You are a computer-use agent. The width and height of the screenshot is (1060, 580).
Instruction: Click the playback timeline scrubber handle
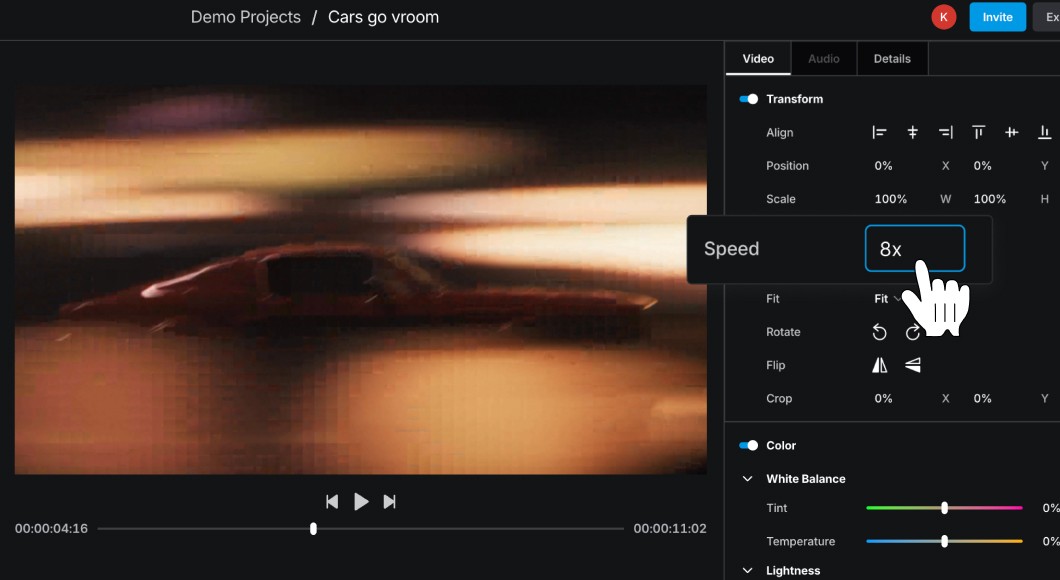pyautogui.click(x=313, y=529)
